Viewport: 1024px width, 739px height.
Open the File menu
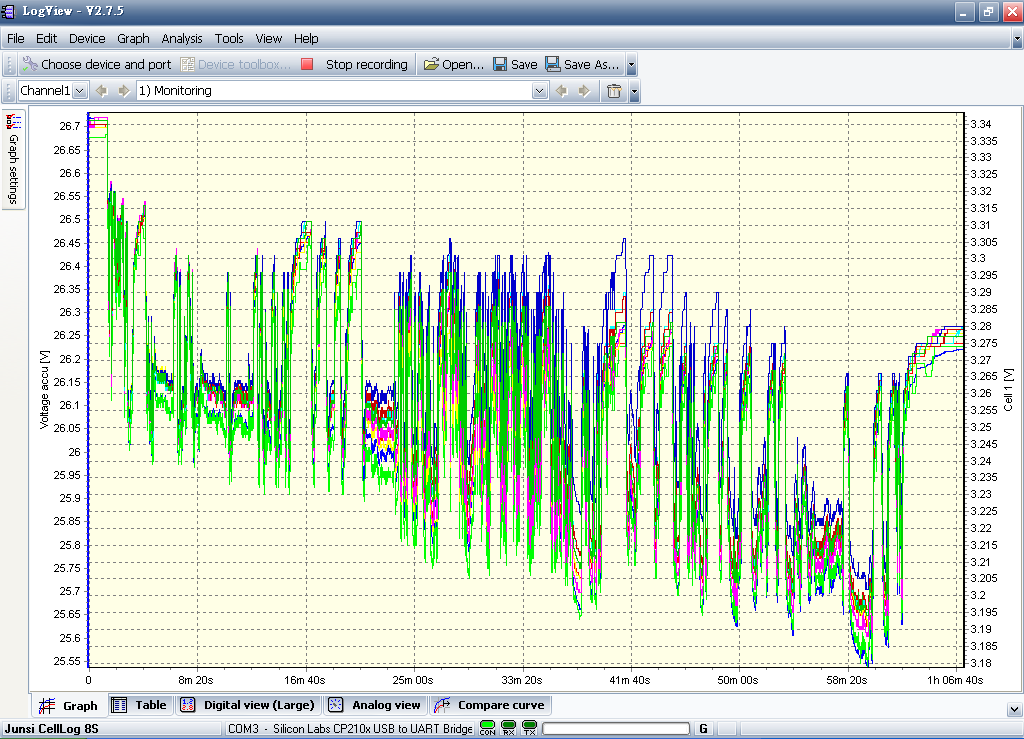tap(16, 39)
